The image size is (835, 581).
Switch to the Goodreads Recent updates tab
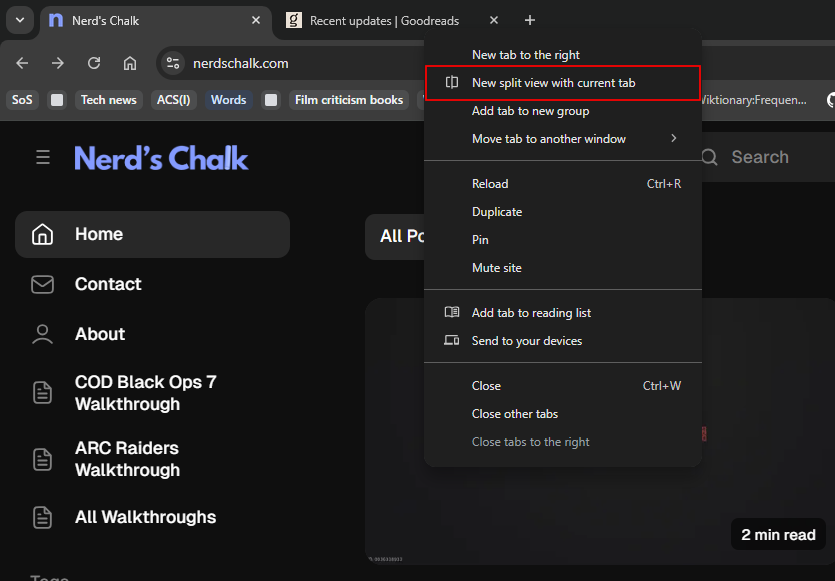click(384, 20)
